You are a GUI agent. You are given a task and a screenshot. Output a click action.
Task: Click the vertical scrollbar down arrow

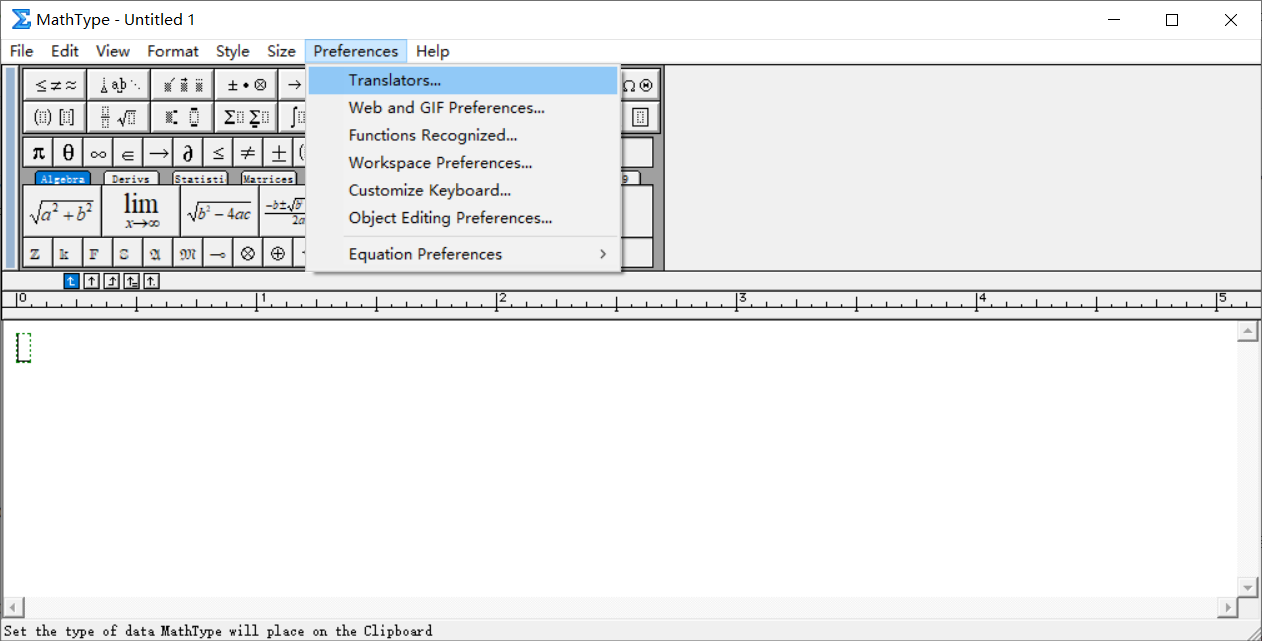click(1247, 586)
